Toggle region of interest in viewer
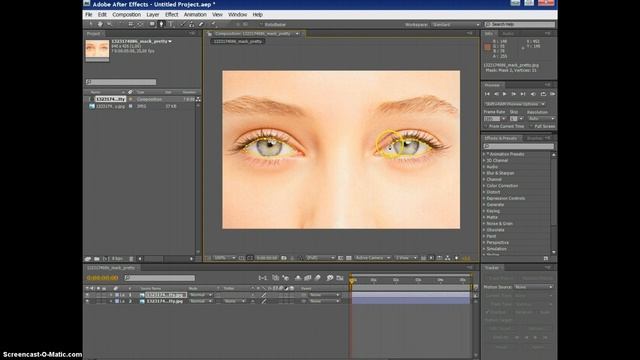Viewport: 640px width, 360px height. (341, 258)
